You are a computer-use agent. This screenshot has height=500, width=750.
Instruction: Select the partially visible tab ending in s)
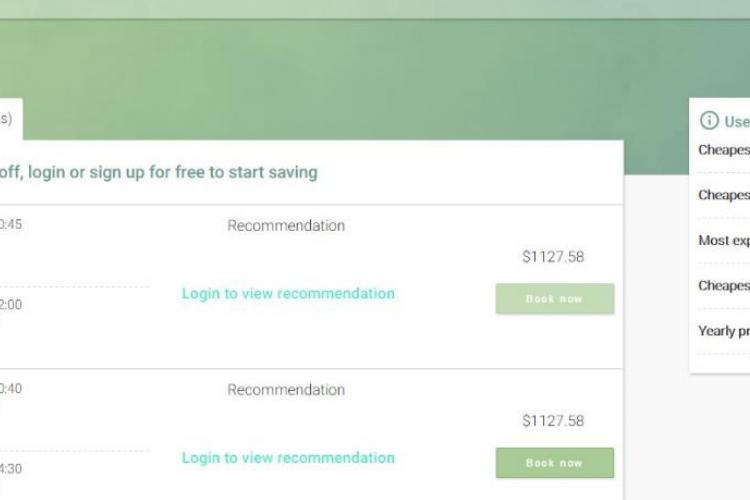10,119
